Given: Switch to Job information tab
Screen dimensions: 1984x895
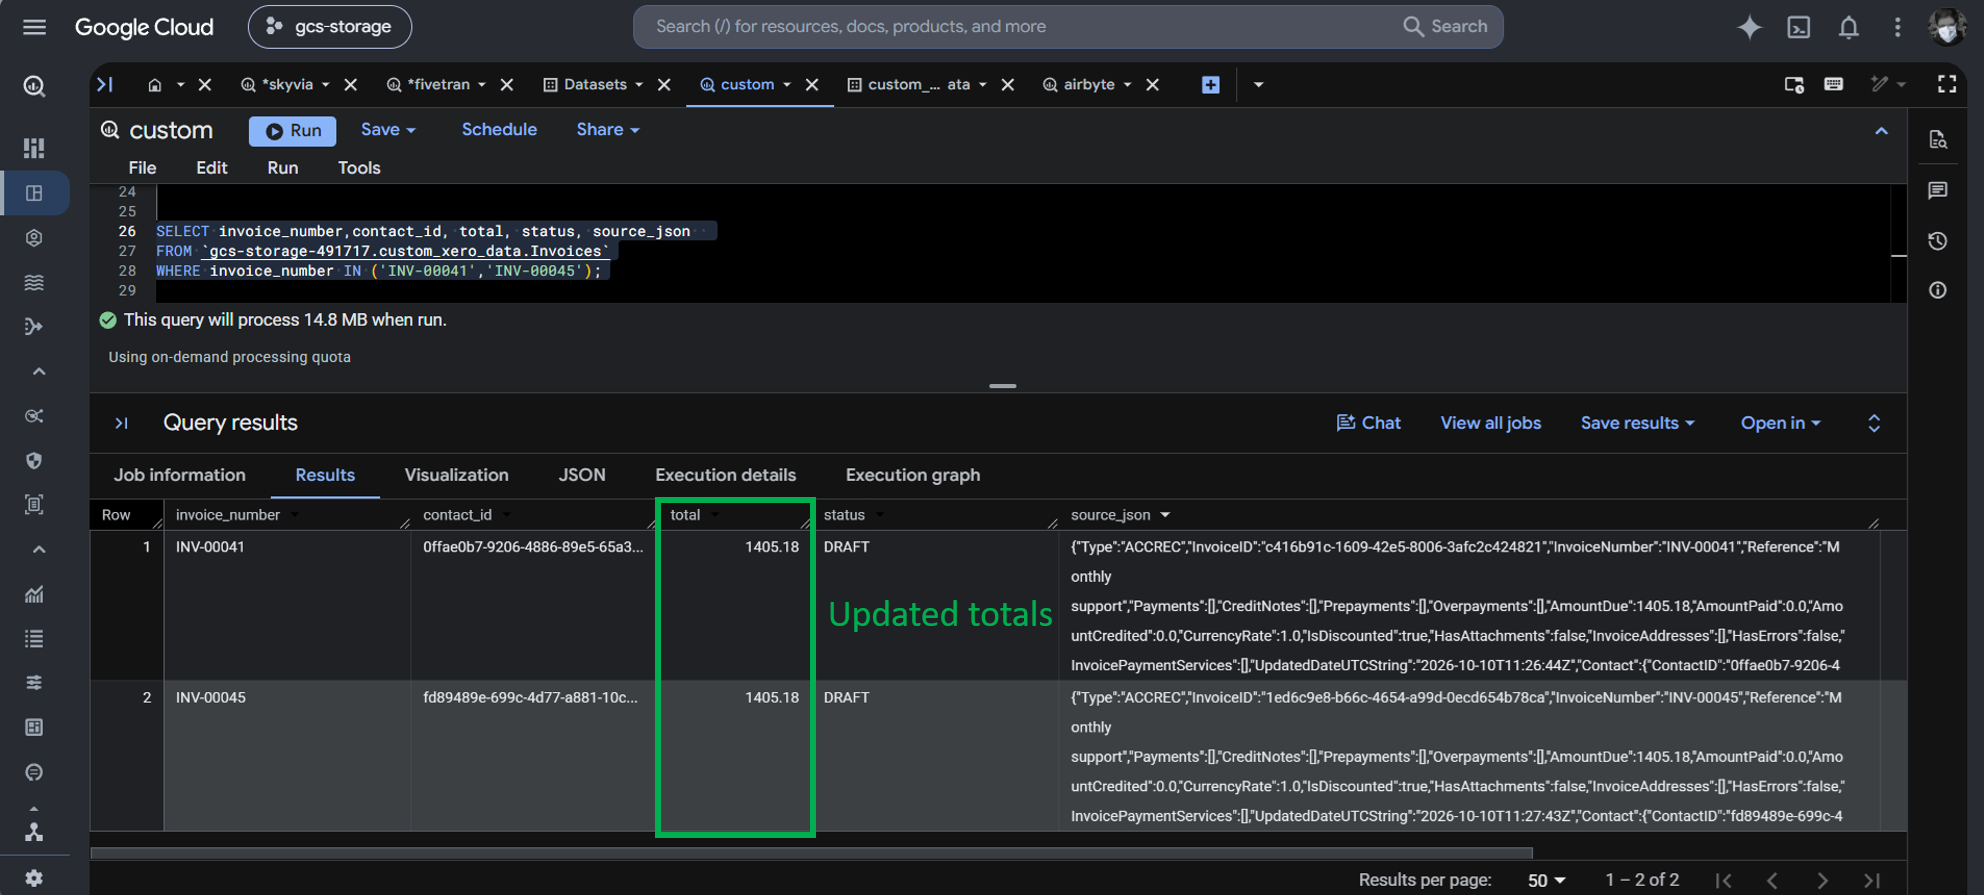Looking at the screenshot, I should [179, 475].
